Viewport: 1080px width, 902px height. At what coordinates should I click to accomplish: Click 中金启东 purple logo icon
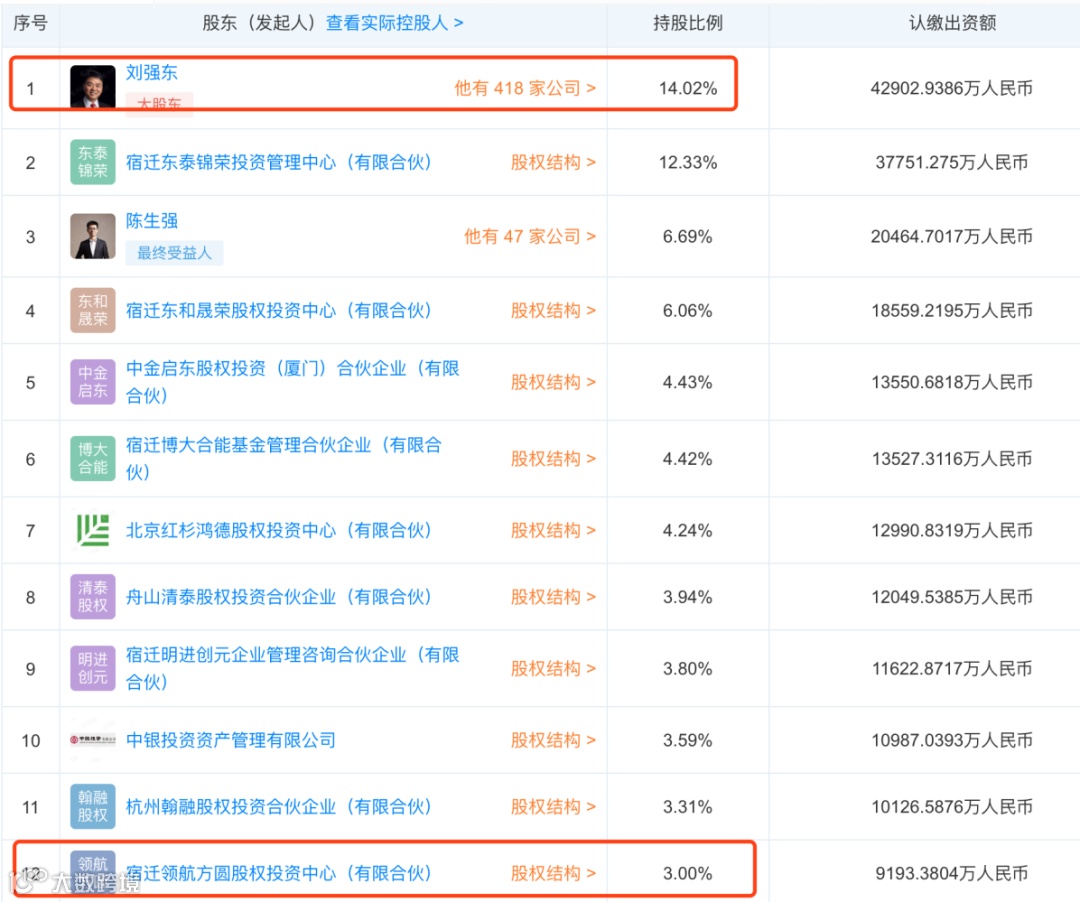pyautogui.click(x=93, y=381)
